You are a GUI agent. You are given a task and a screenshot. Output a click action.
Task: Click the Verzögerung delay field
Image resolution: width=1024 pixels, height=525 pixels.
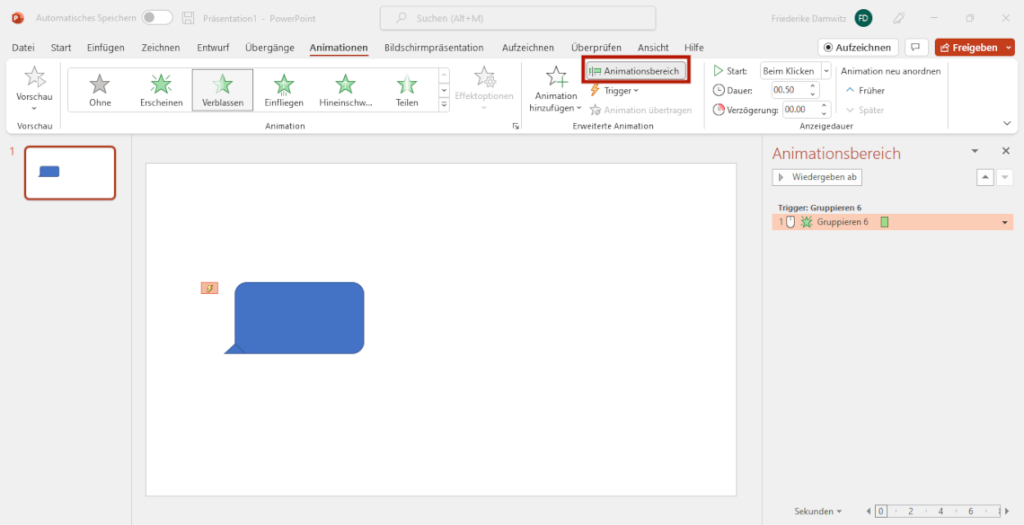[801, 110]
